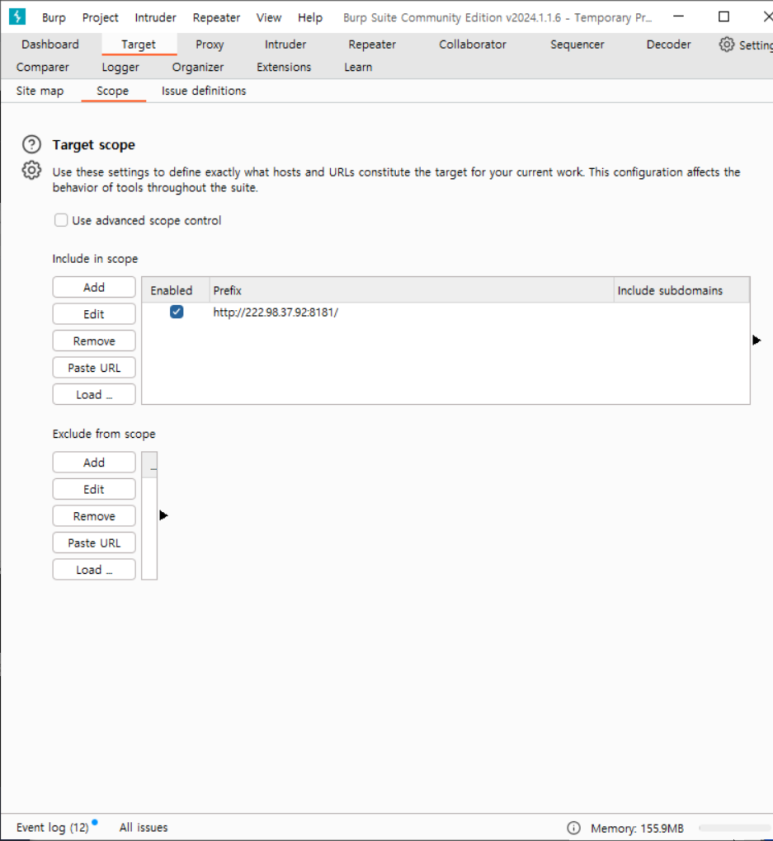Click the collapsed Exclude from scope table header
This screenshot has width=773, height=841.
pyautogui.click(x=150, y=464)
